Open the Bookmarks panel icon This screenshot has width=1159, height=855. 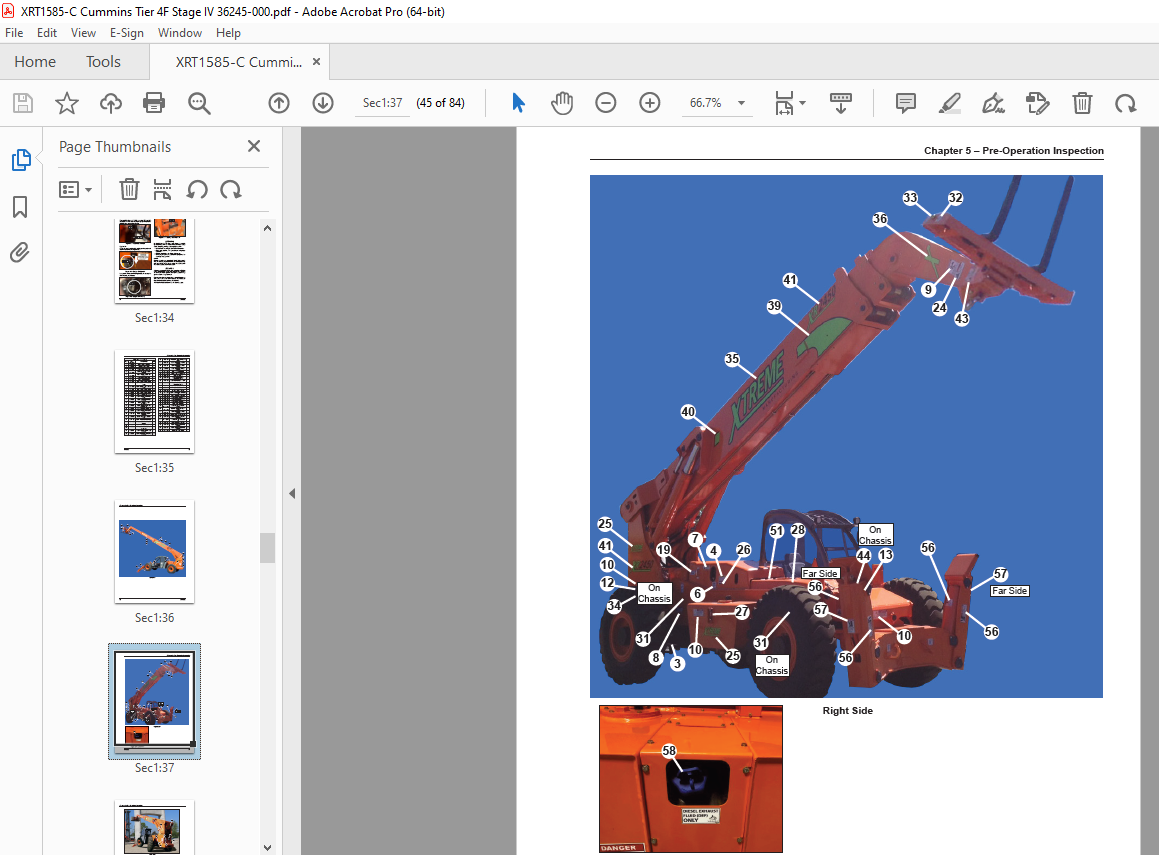point(20,207)
